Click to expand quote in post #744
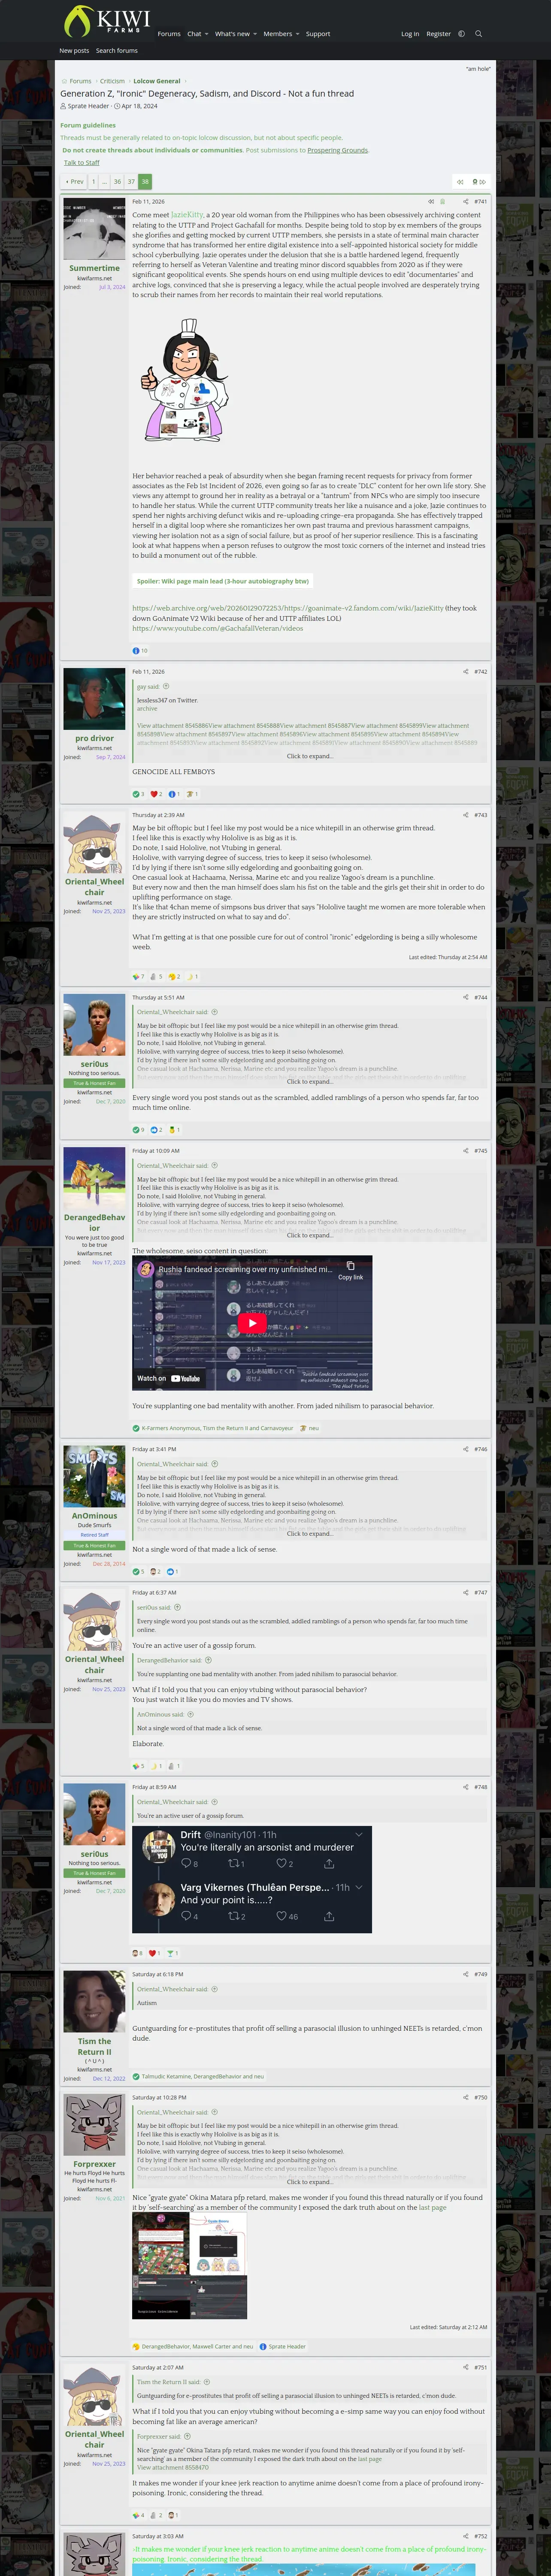Image resolution: width=551 pixels, height=2576 pixels. (310, 1082)
